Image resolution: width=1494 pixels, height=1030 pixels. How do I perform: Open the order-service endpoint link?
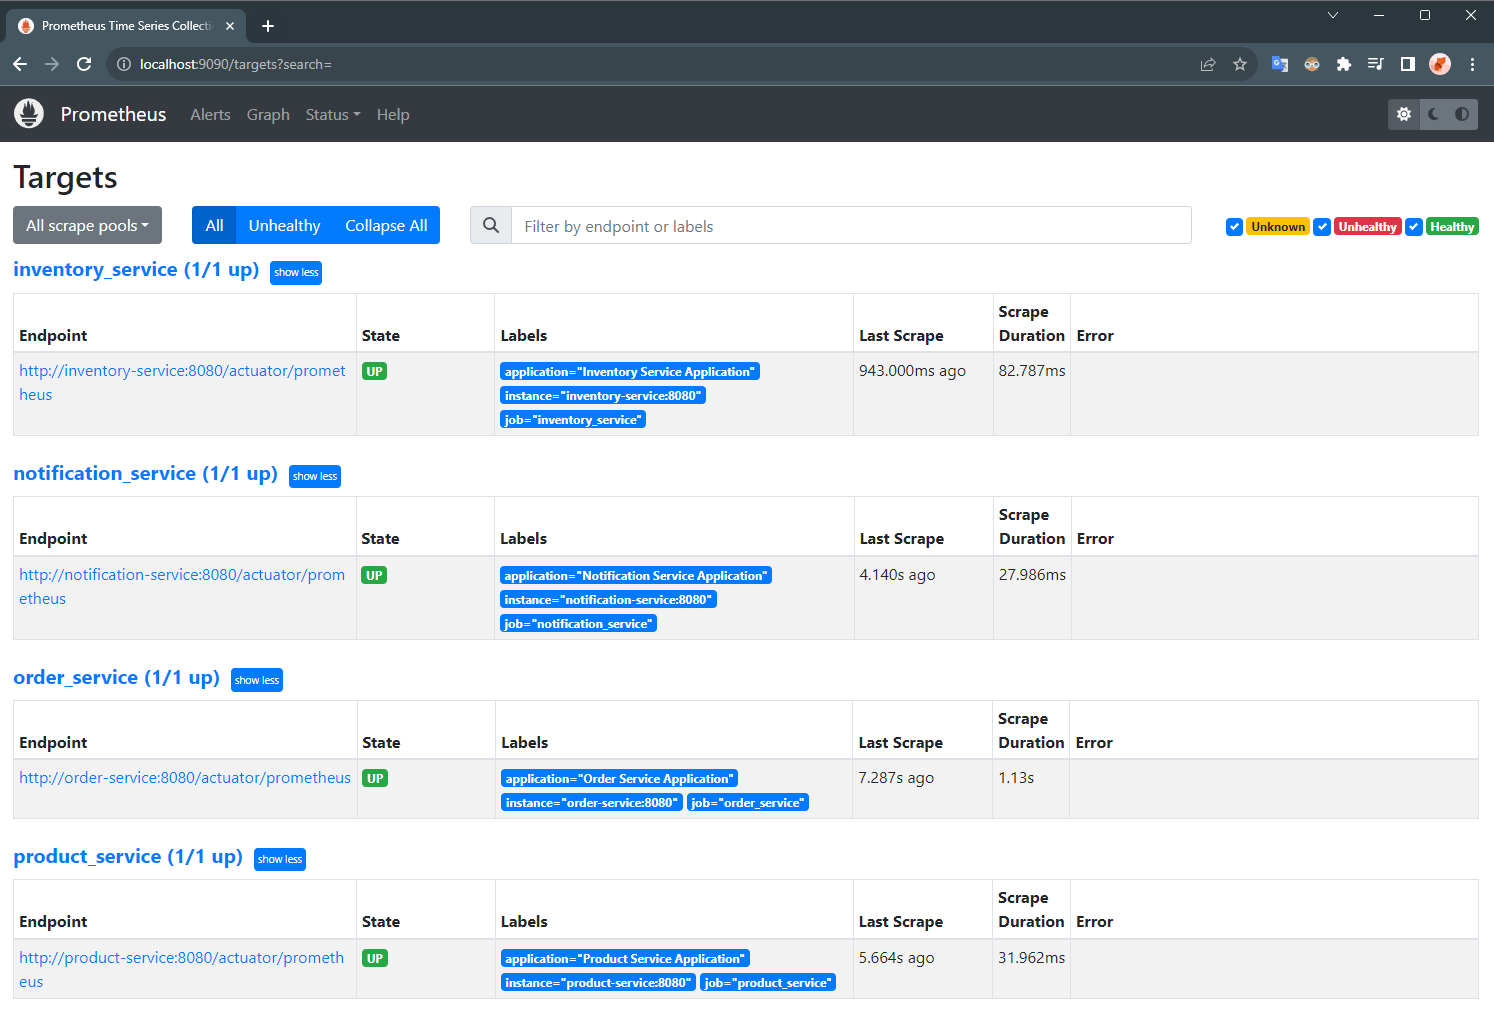[x=185, y=777]
